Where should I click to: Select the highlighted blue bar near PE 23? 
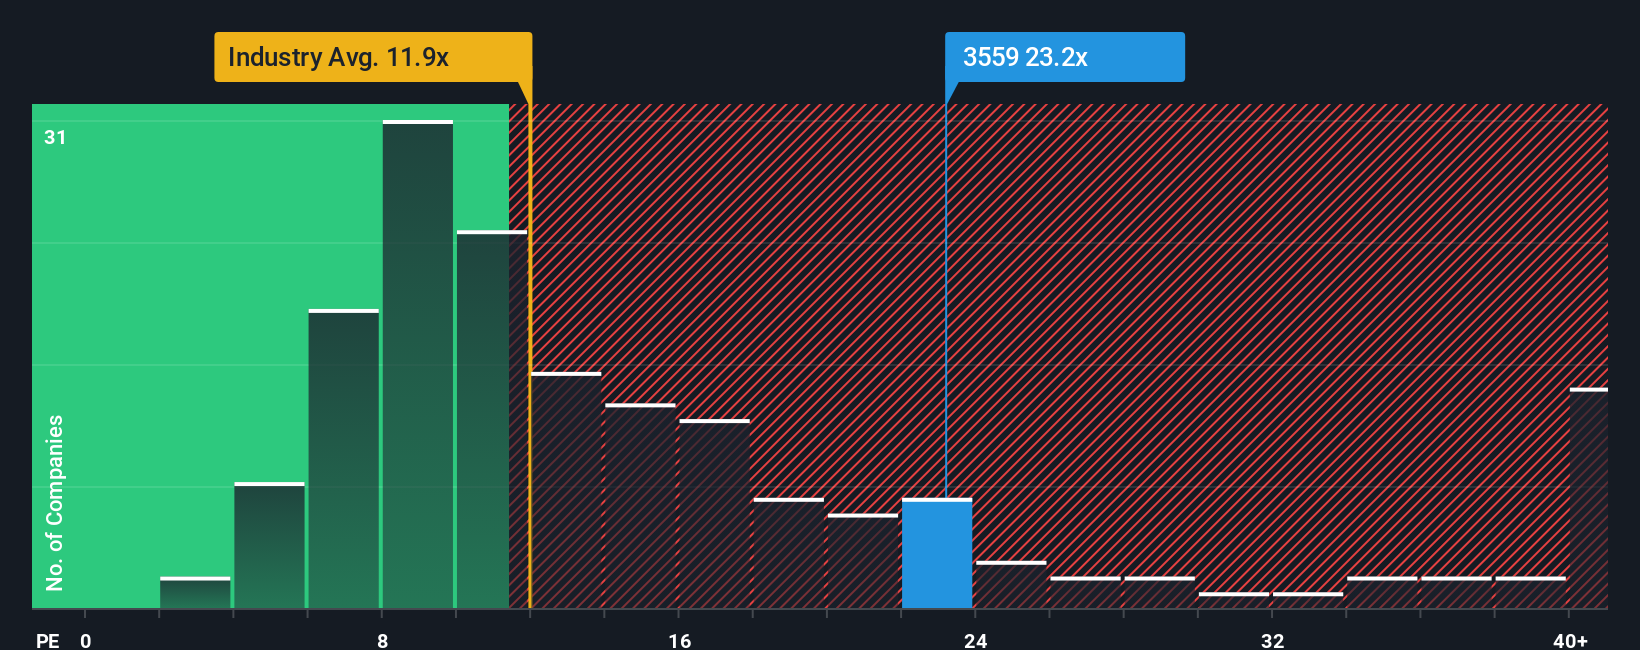click(x=937, y=553)
